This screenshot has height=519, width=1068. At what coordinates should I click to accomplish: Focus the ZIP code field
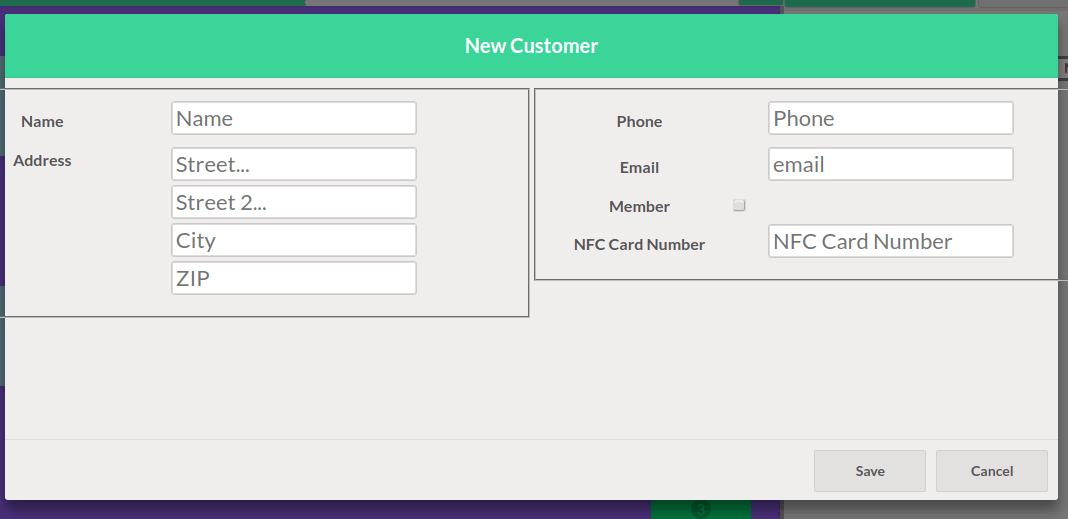[293, 278]
